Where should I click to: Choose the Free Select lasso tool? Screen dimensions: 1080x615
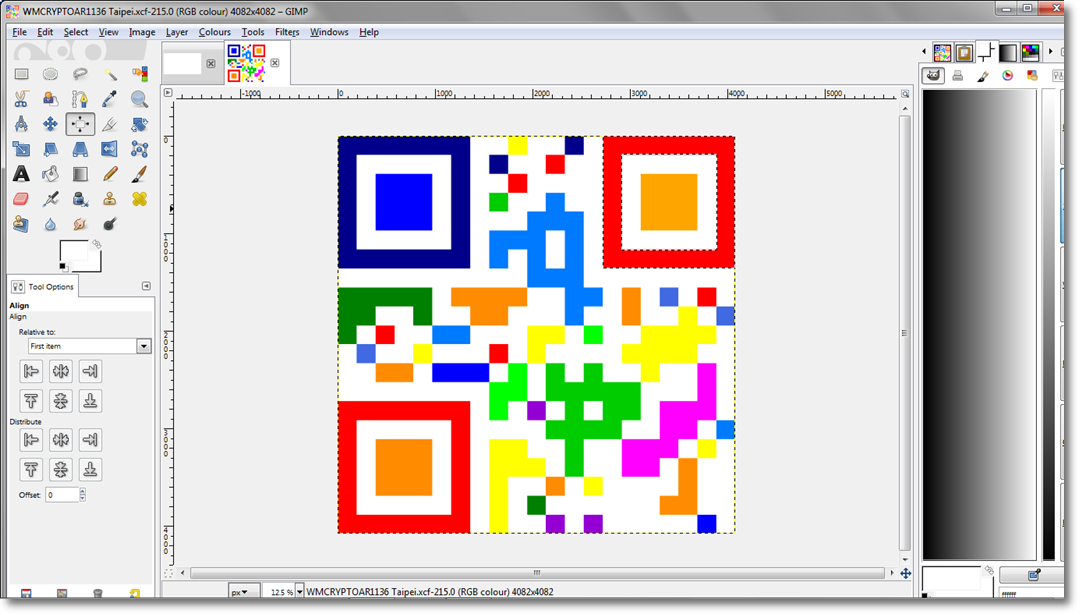[x=80, y=74]
